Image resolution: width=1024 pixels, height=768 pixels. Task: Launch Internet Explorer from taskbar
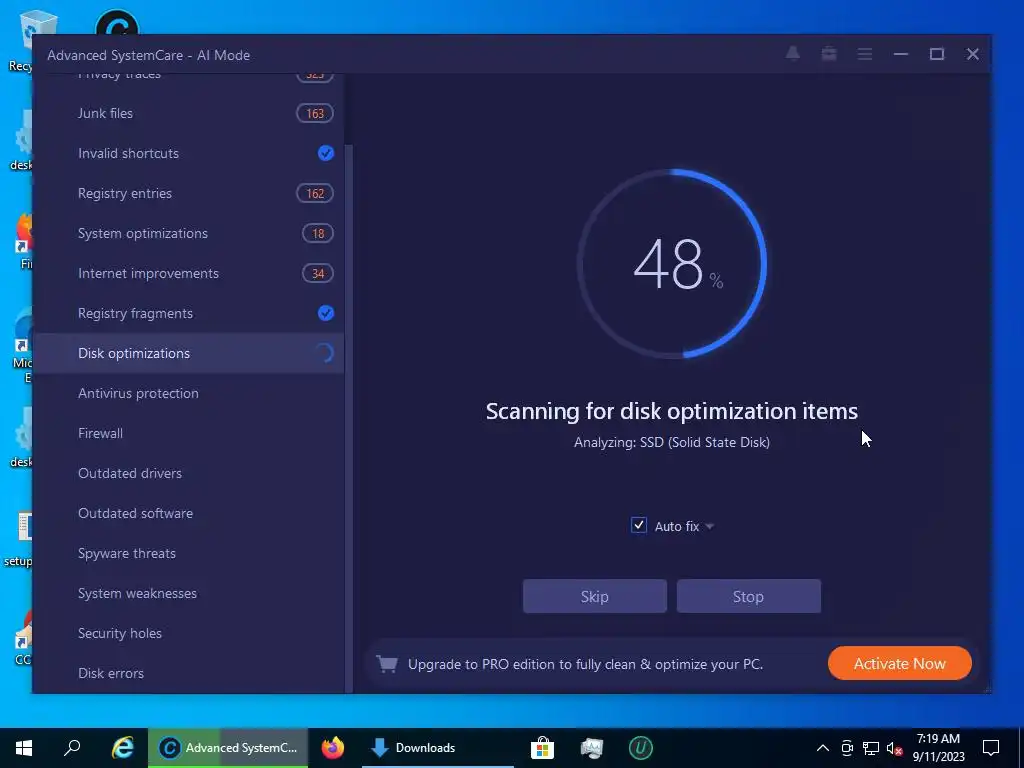122,748
